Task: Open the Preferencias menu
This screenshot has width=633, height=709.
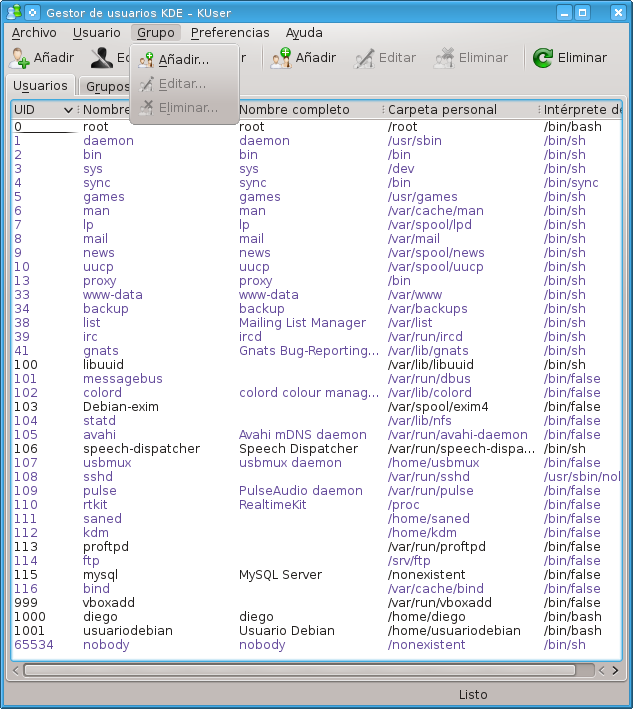Action: pos(230,33)
